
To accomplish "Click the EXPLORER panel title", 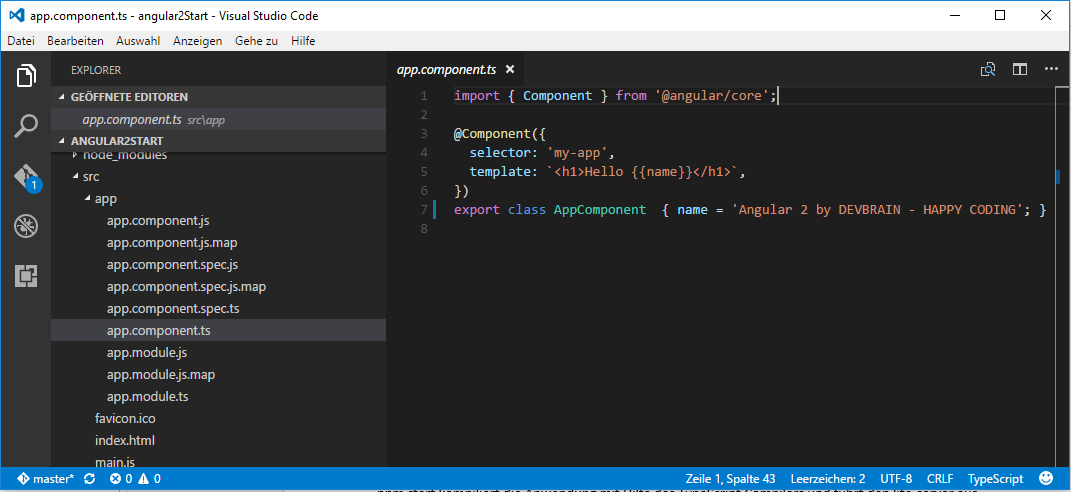I will tap(96, 70).
